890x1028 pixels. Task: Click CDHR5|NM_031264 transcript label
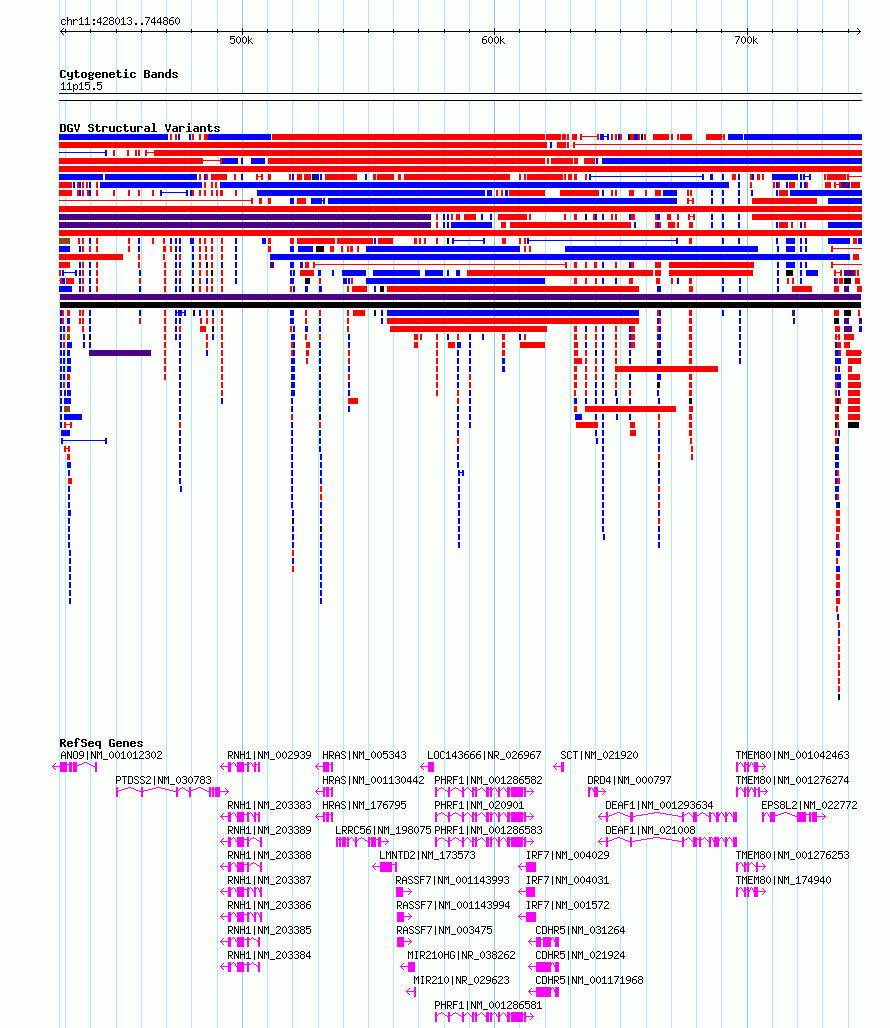click(580, 930)
